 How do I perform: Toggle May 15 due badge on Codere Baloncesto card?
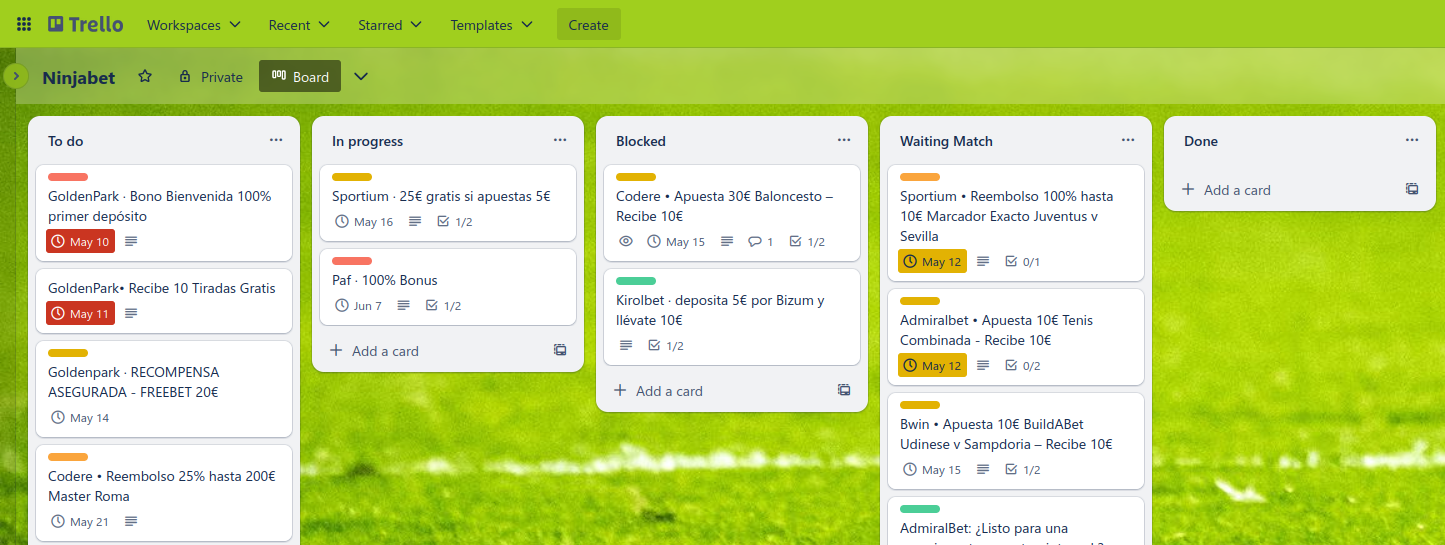tap(677, 241)
